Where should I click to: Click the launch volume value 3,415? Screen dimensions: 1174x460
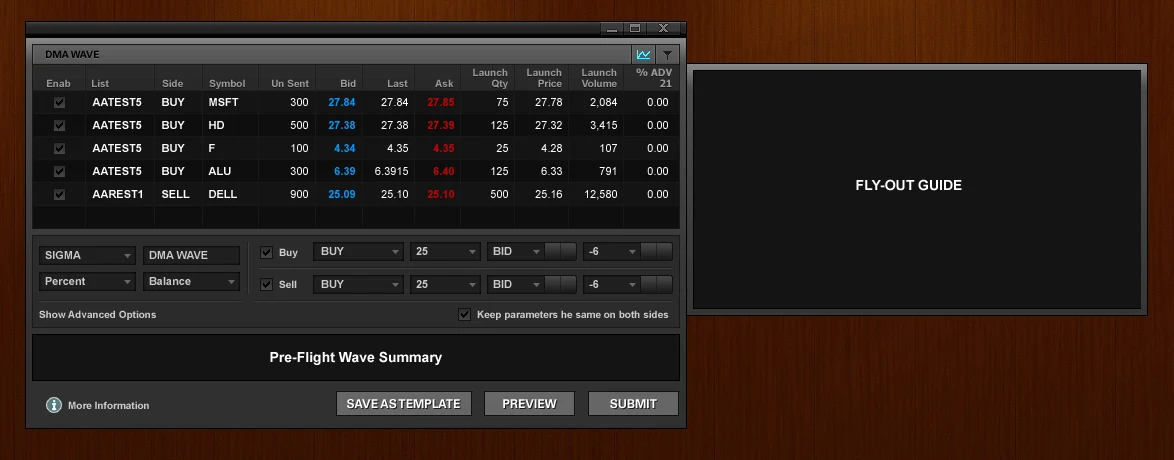coord(603,125)
